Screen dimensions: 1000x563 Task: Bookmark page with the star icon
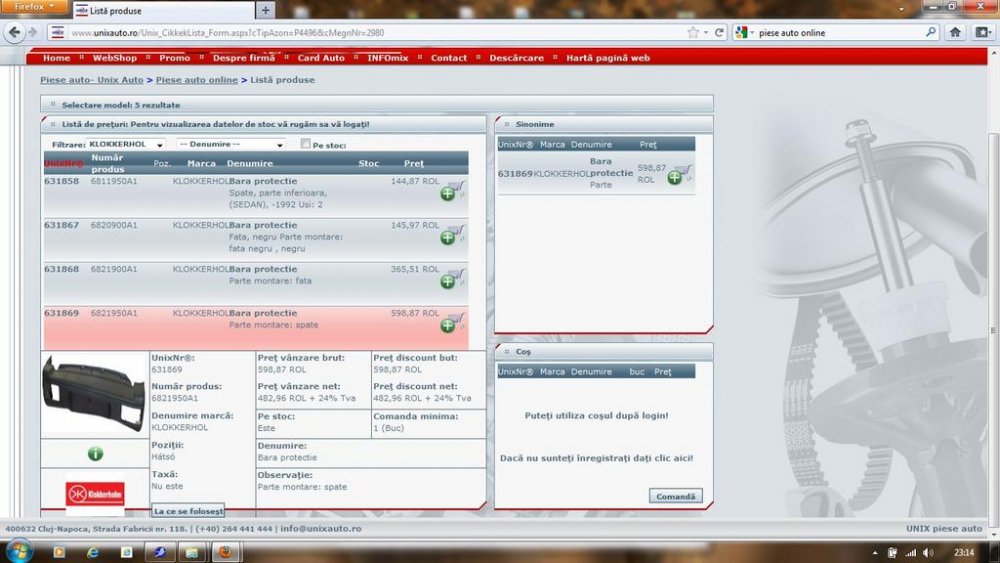(x=693, y=32)
